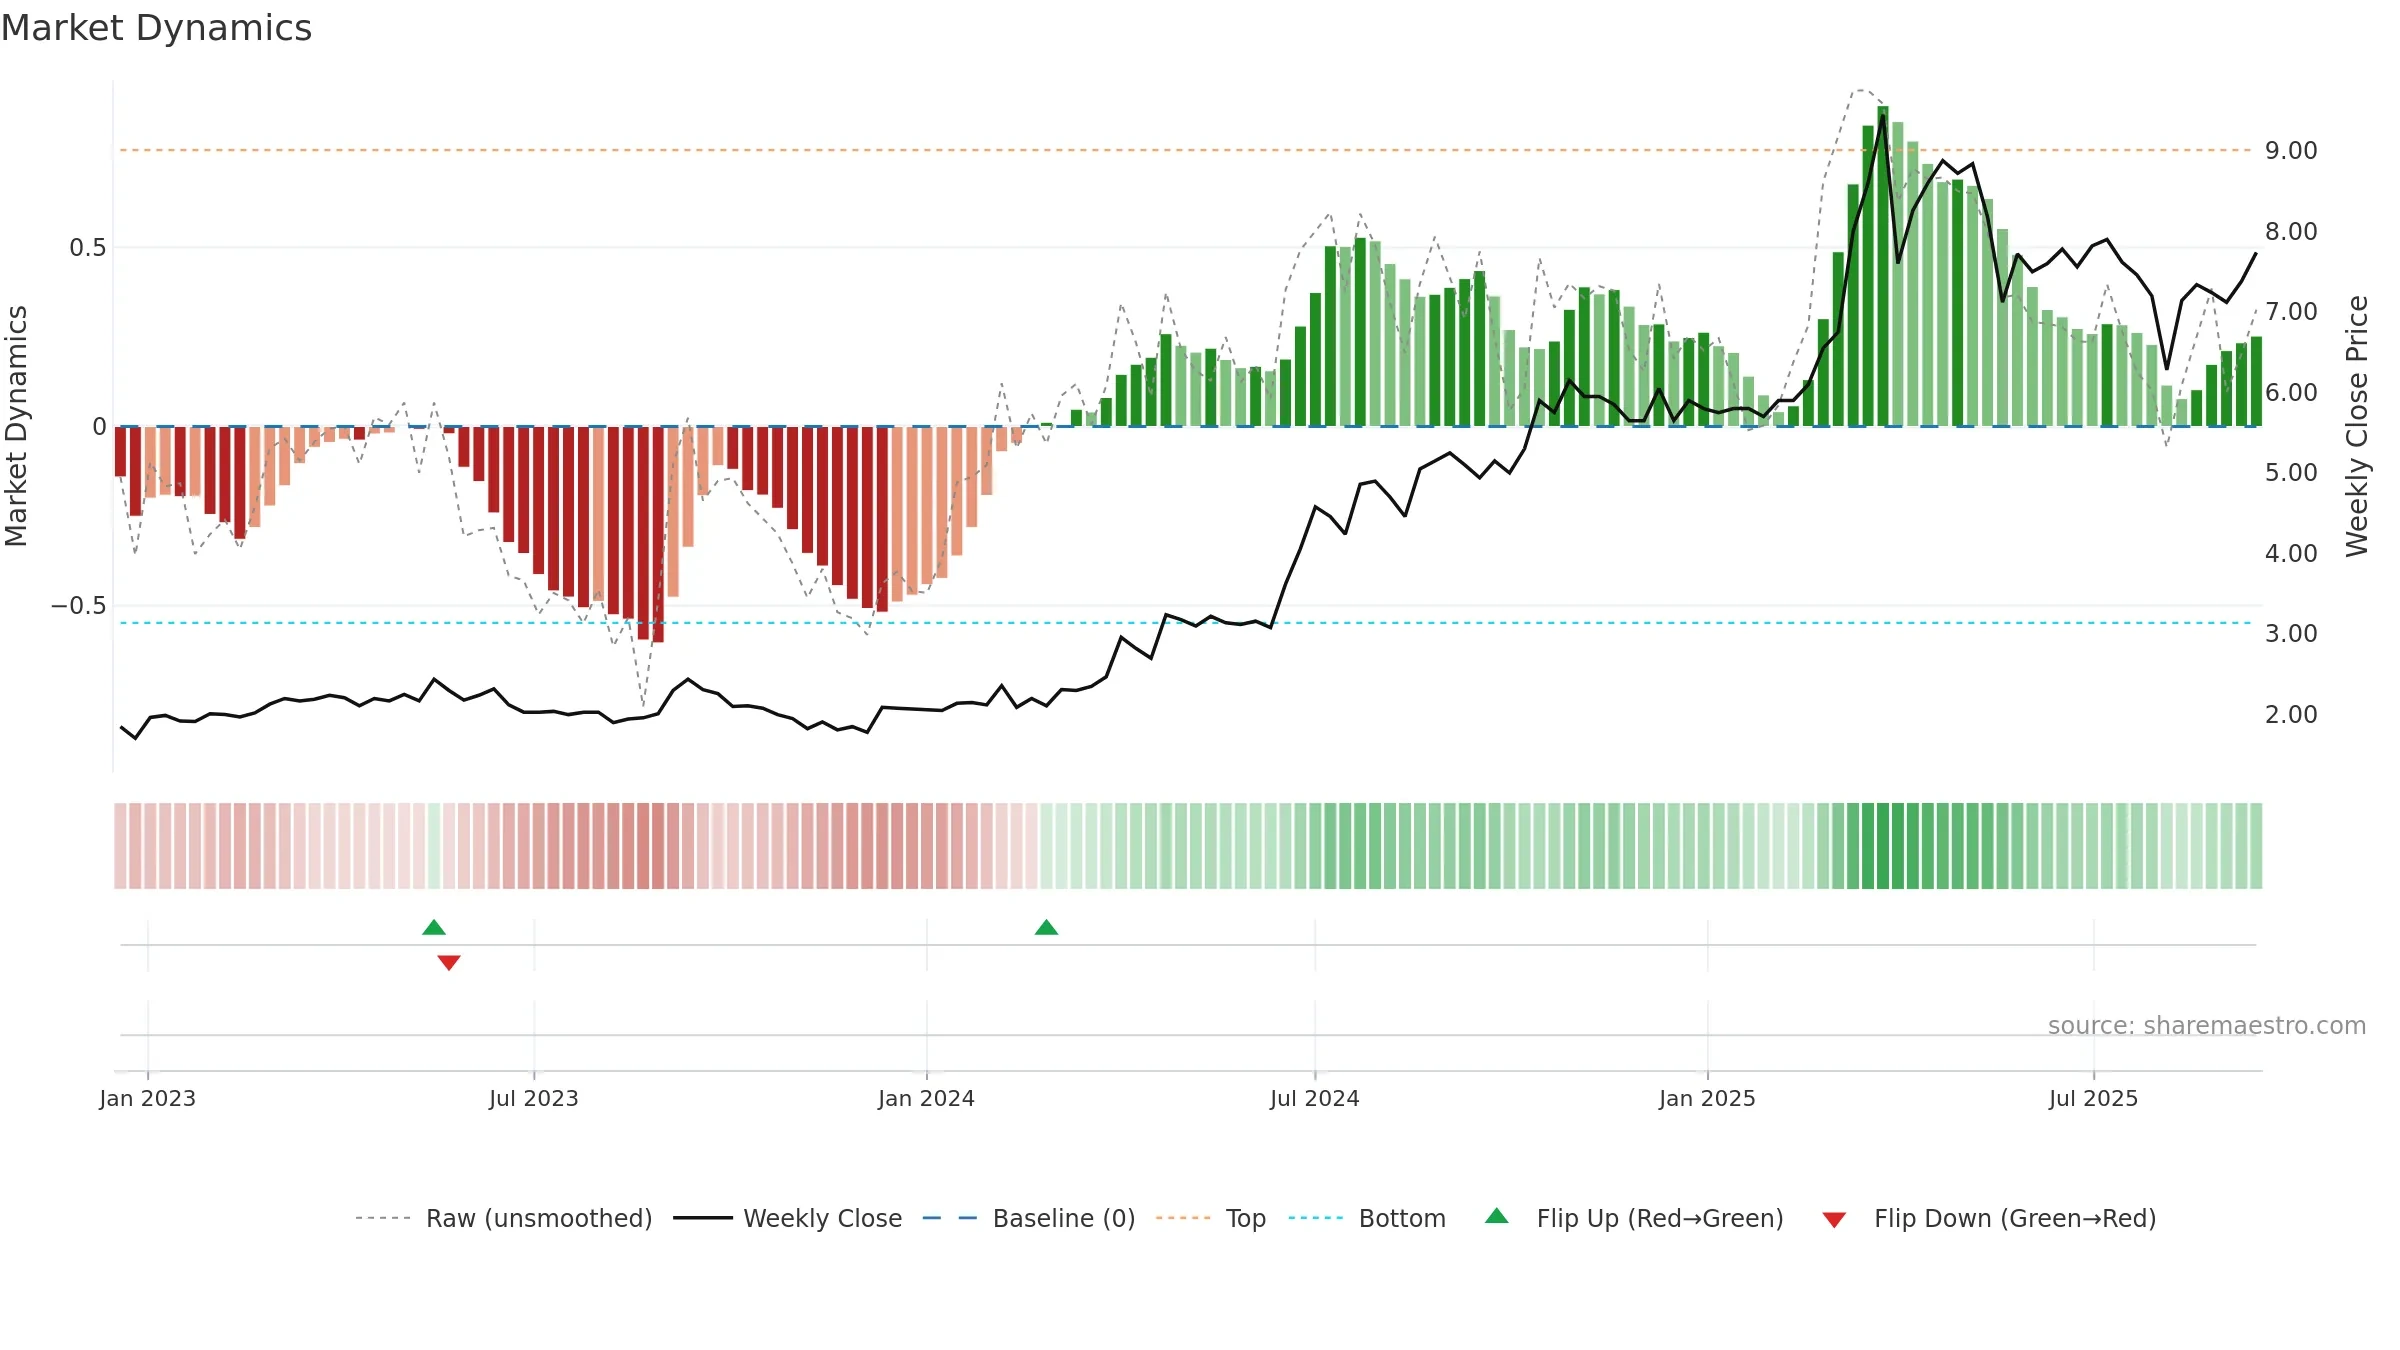Click the tallest dark green bar at the 2025 peak
Screen dimensions: 2400x1350
tap(1883, 266)
